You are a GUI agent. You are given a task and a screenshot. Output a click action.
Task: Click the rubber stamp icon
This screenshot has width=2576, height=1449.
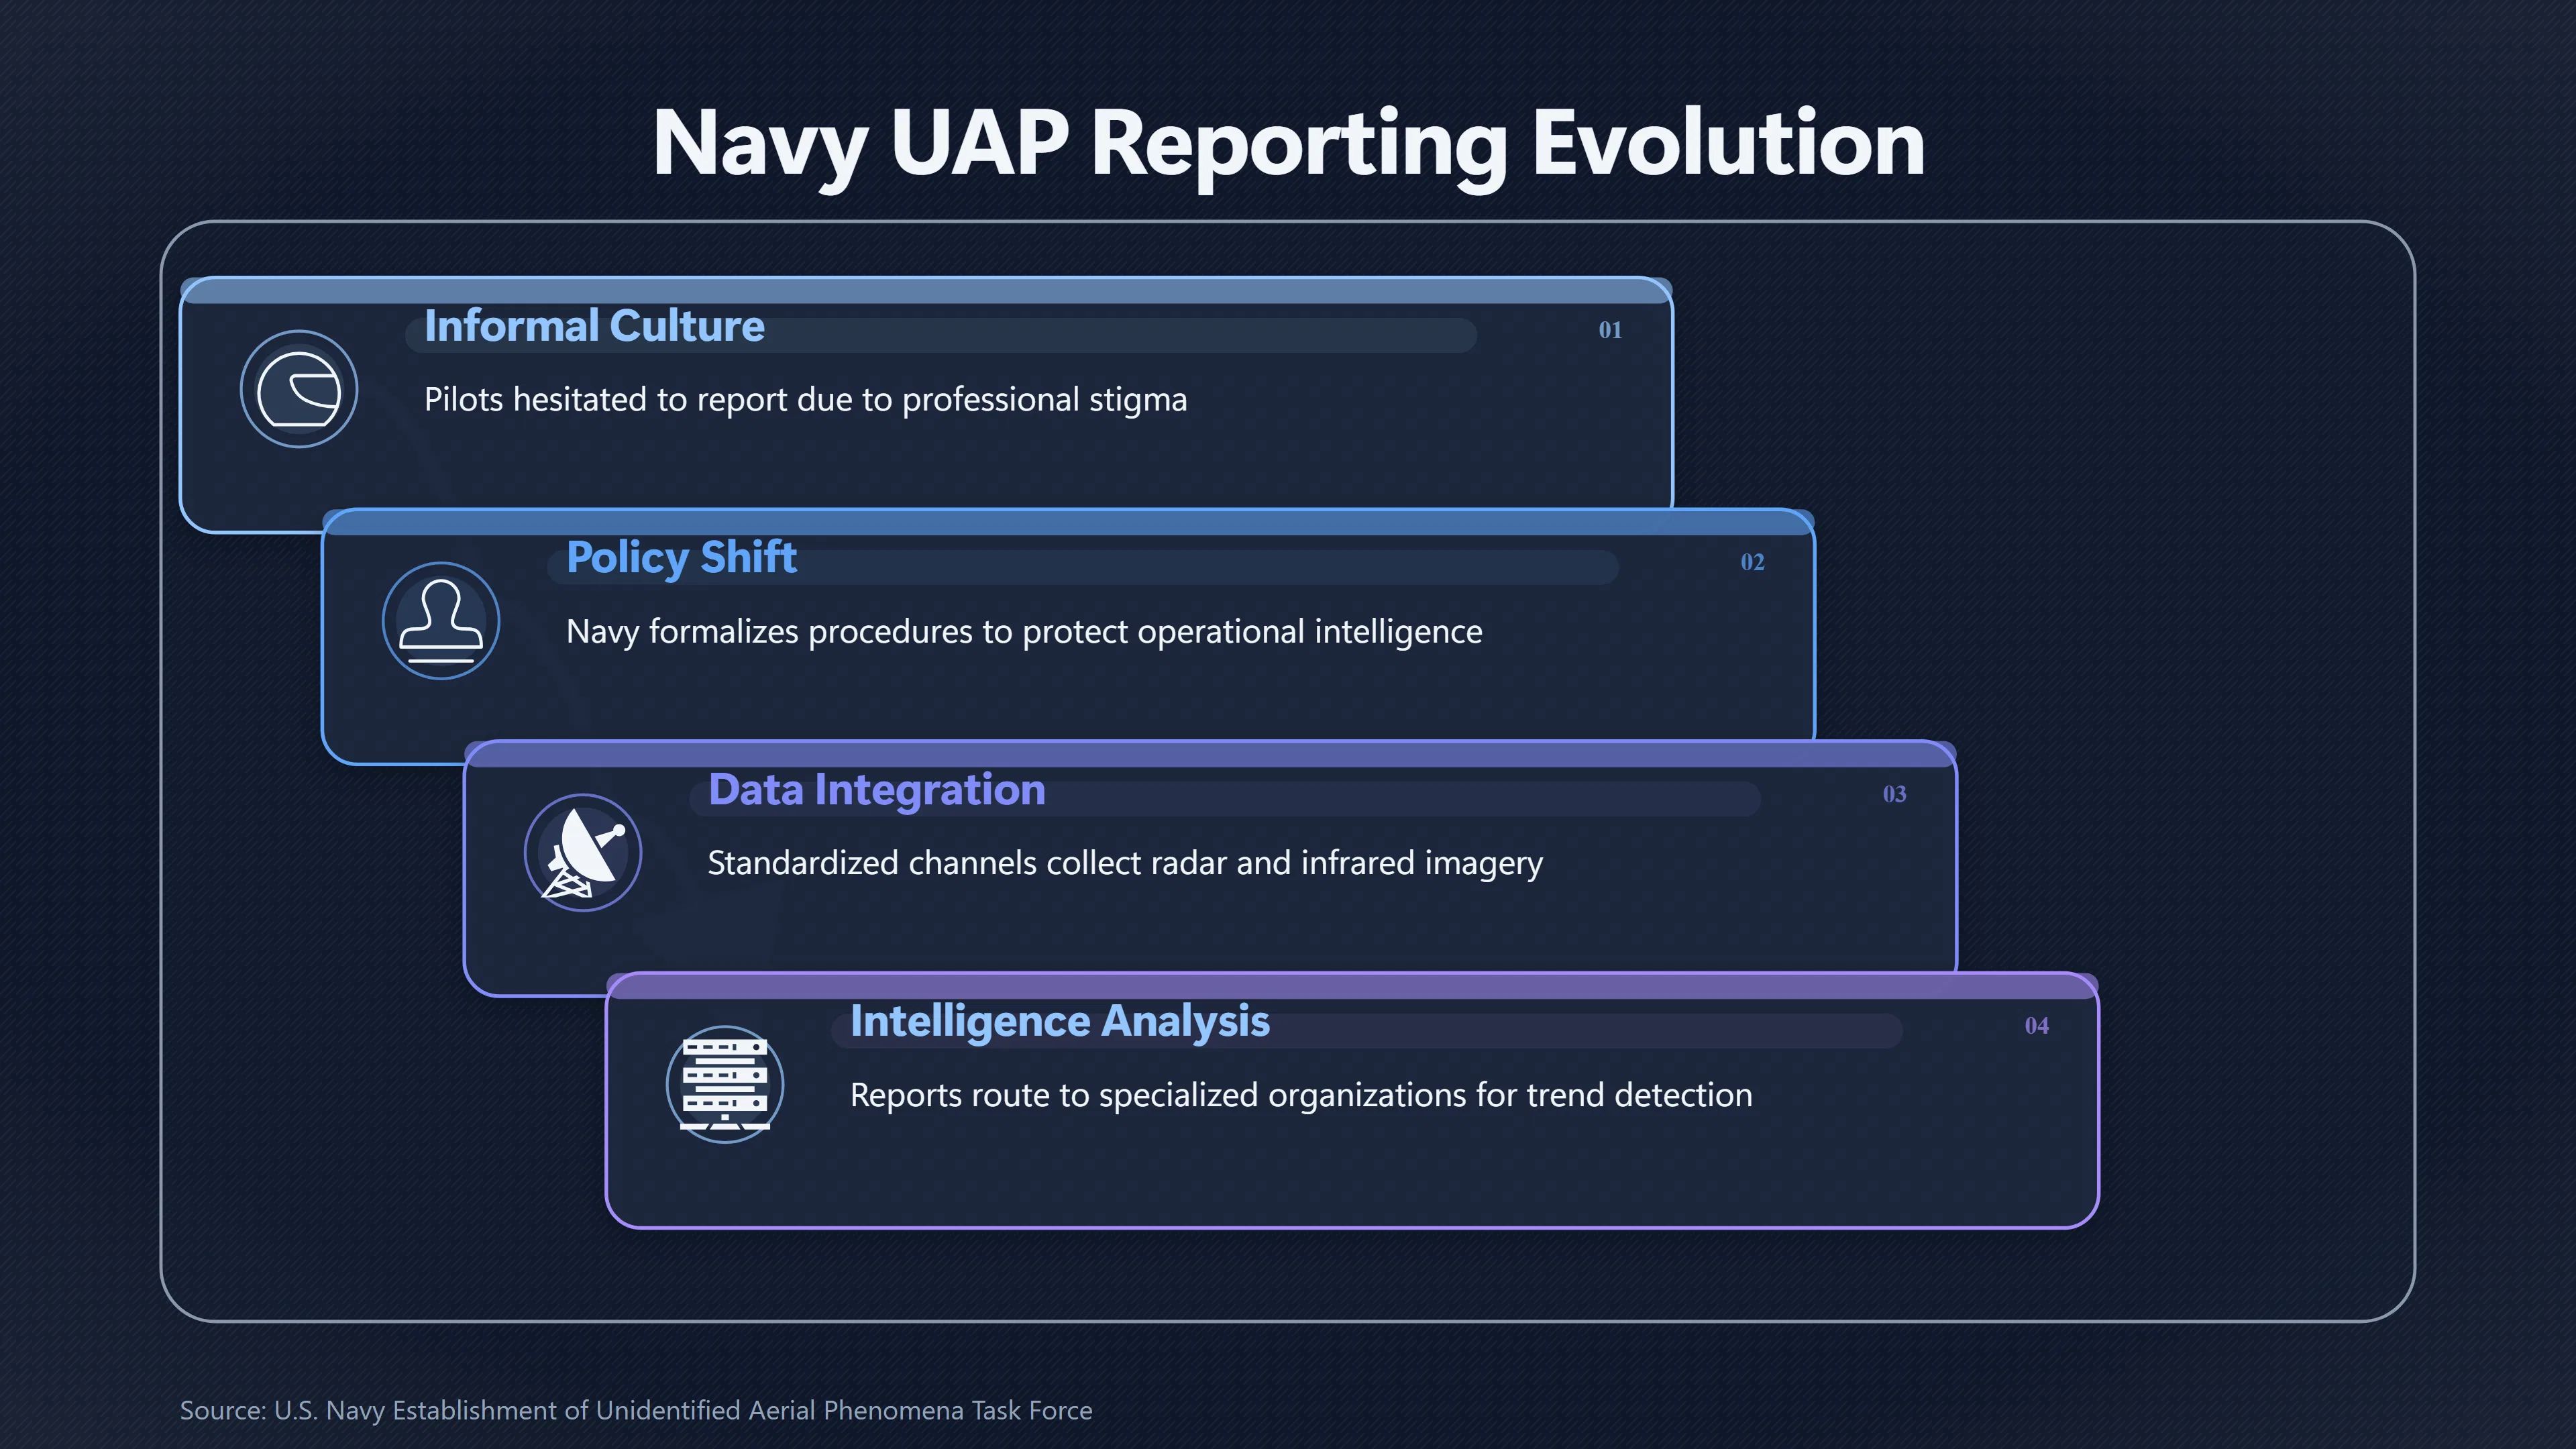point(441,621)
